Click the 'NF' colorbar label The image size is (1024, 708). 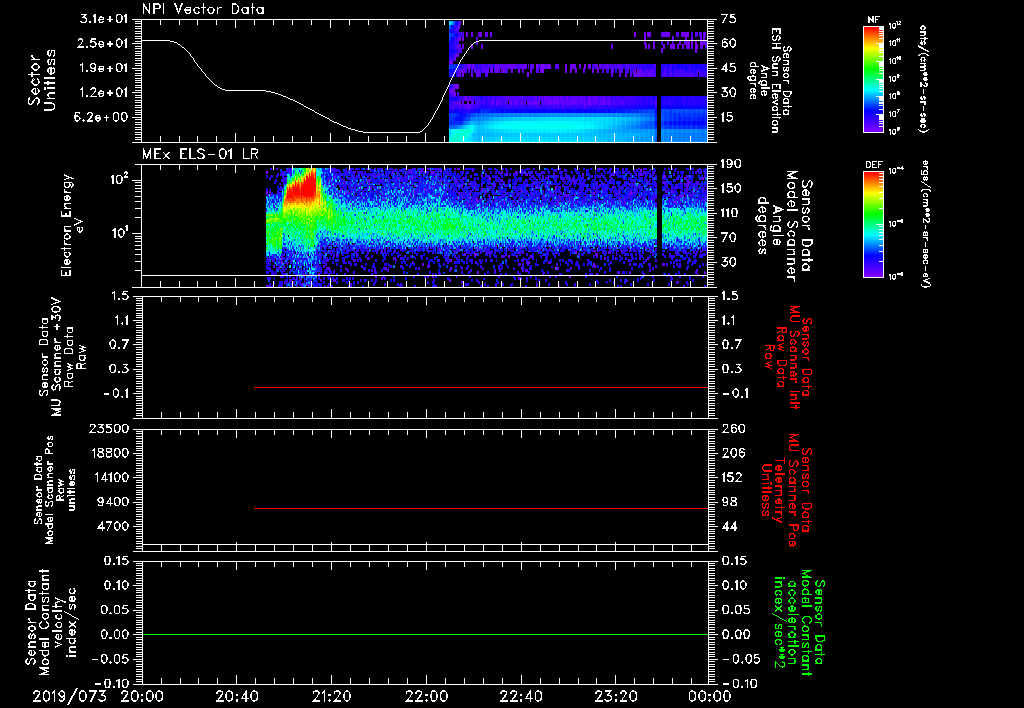[873, 20]
